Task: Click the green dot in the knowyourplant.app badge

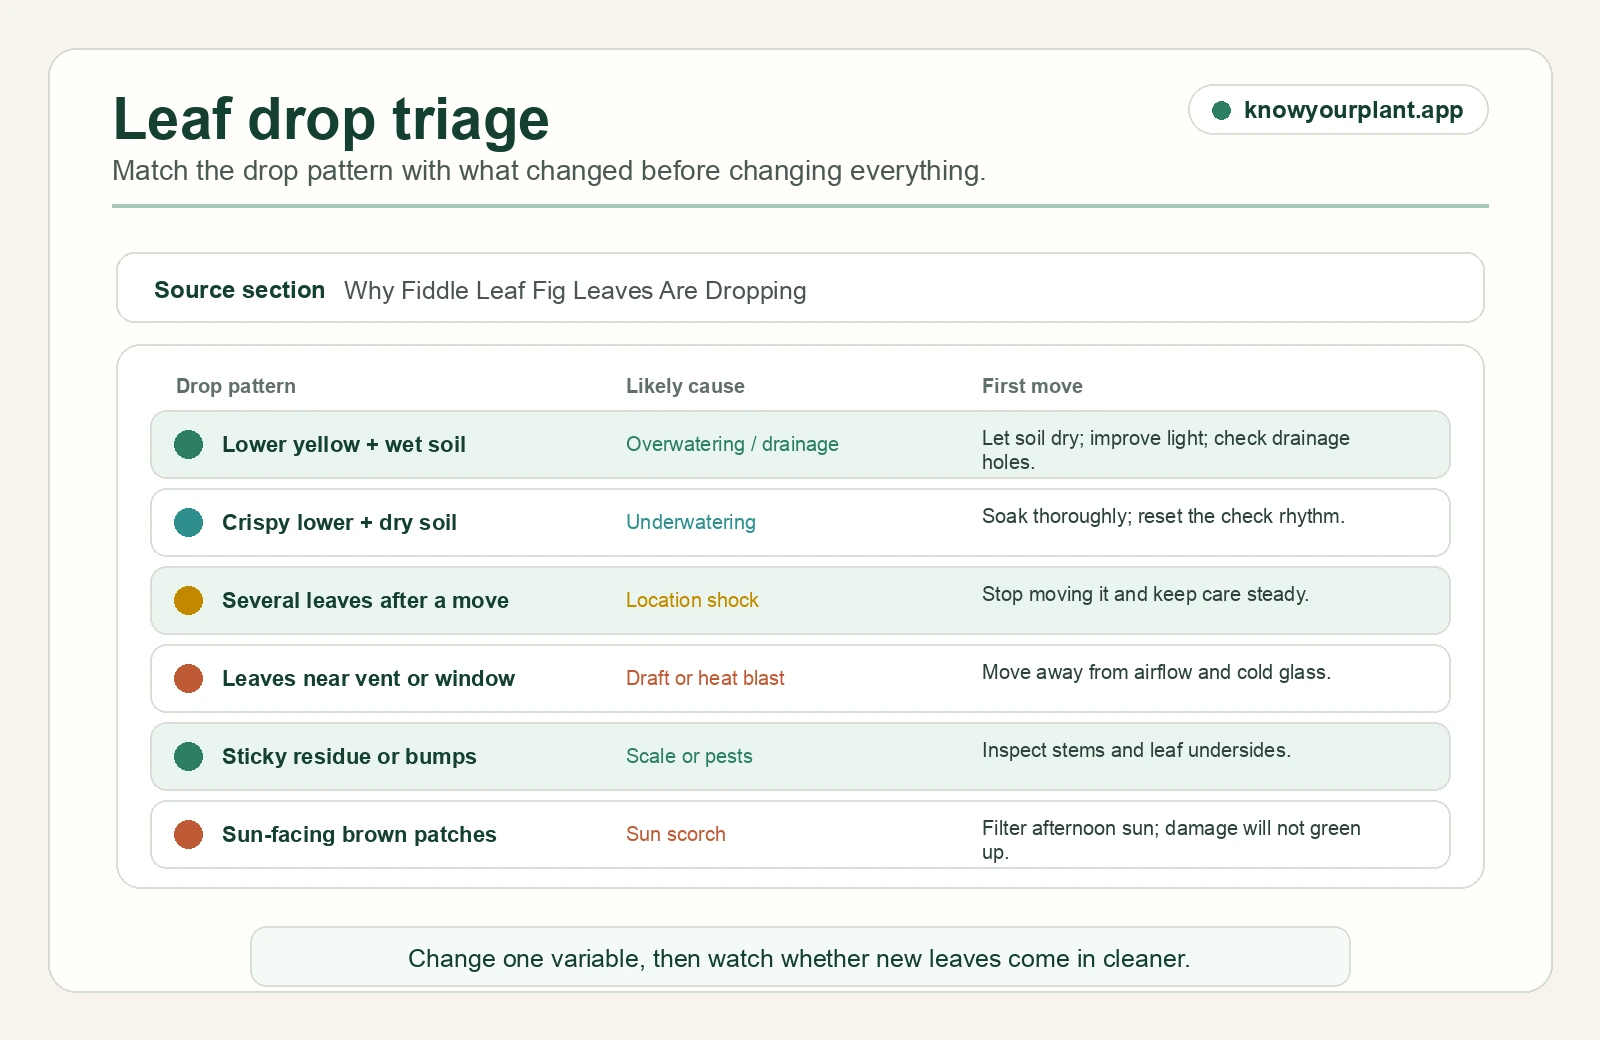Action: 1221,110
